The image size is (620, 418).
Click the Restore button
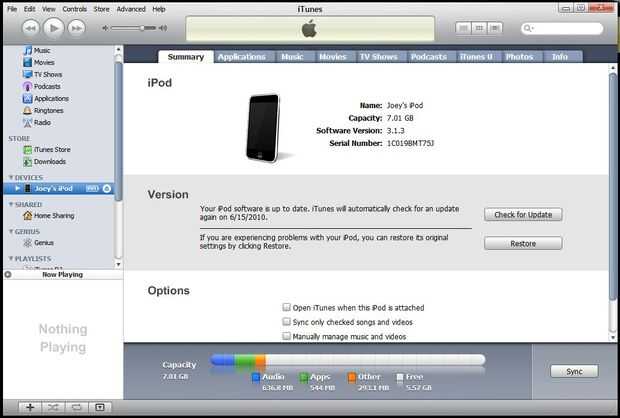coord(523,243)
